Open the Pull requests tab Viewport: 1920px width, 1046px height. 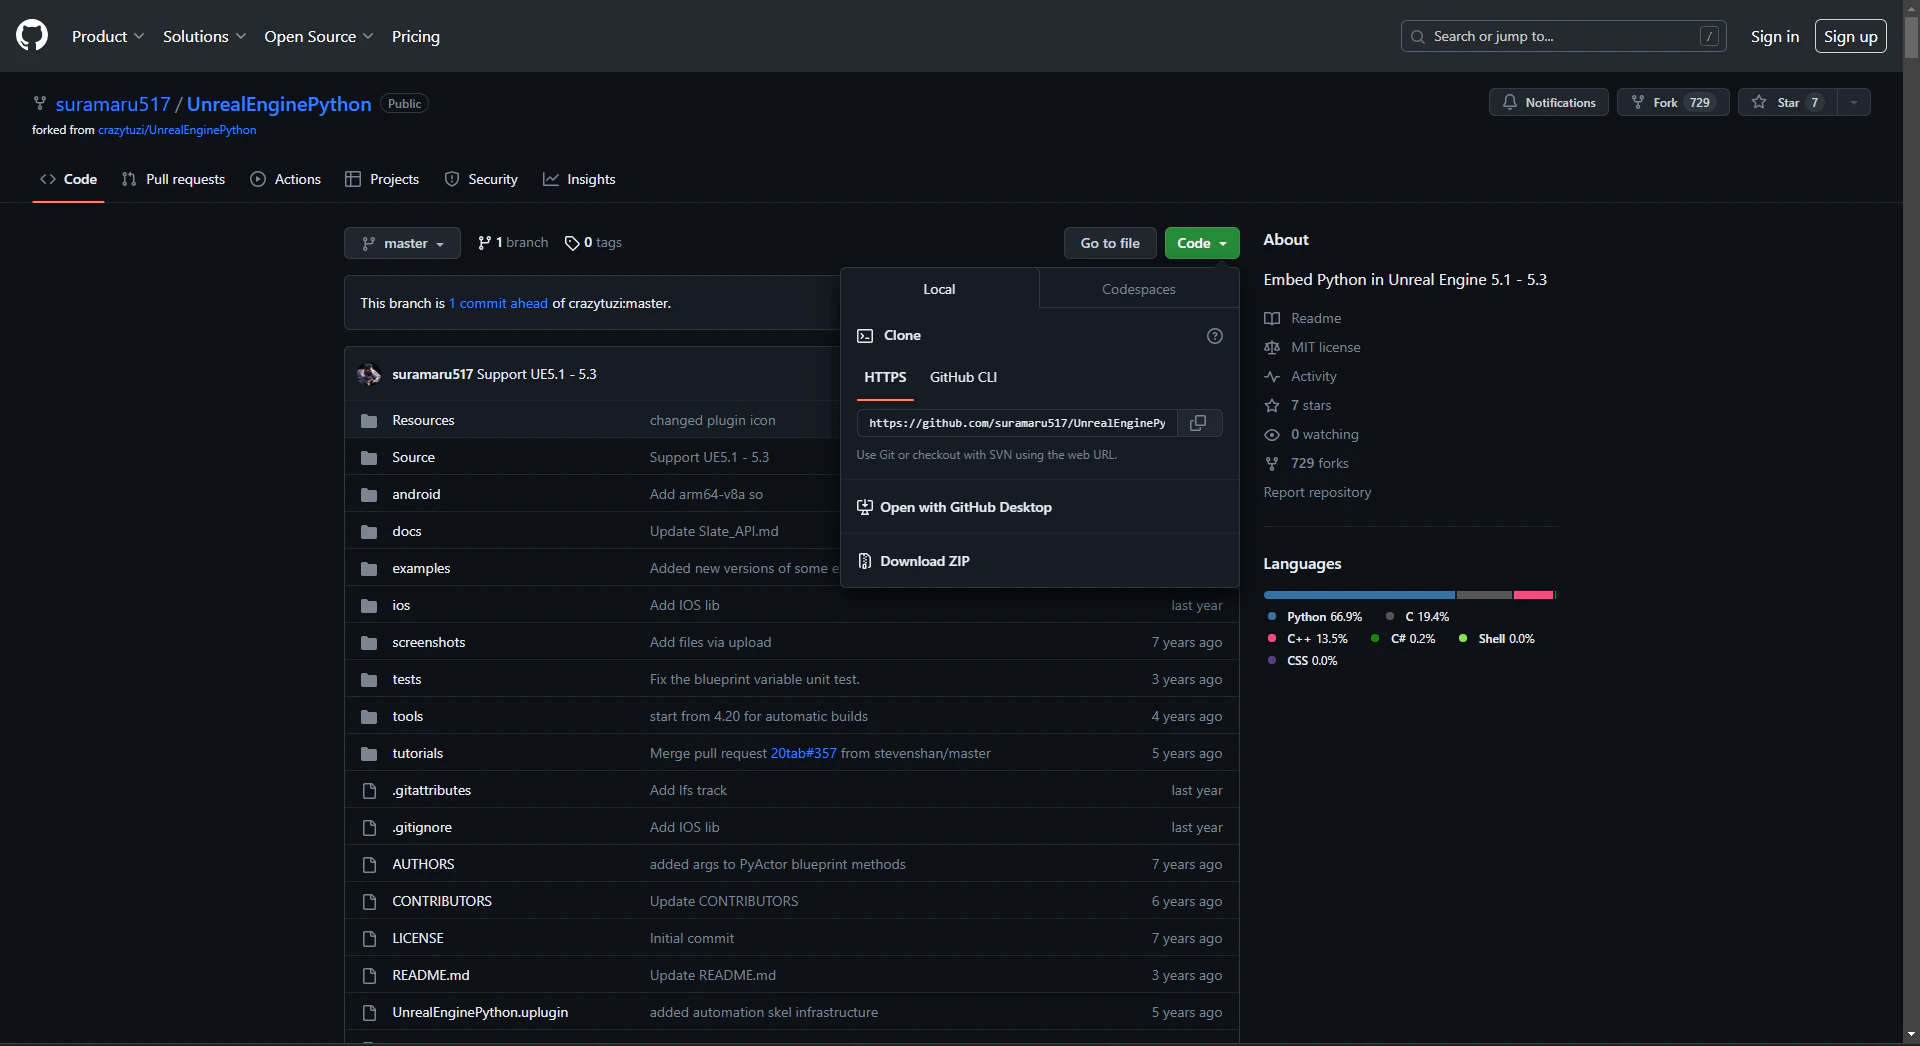pyautogui.click(x=174, y=179)
